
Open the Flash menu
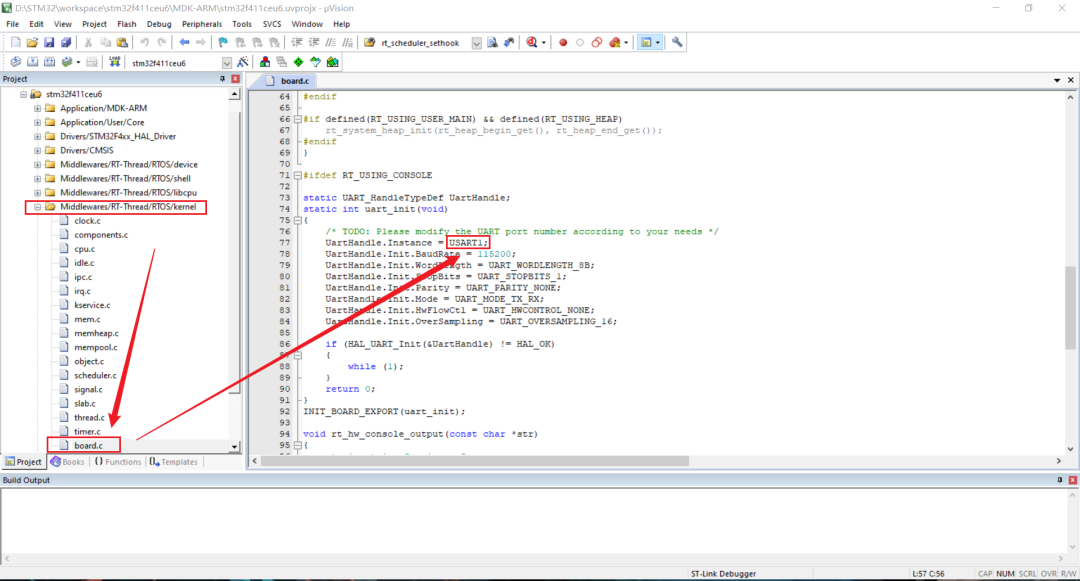126,23
